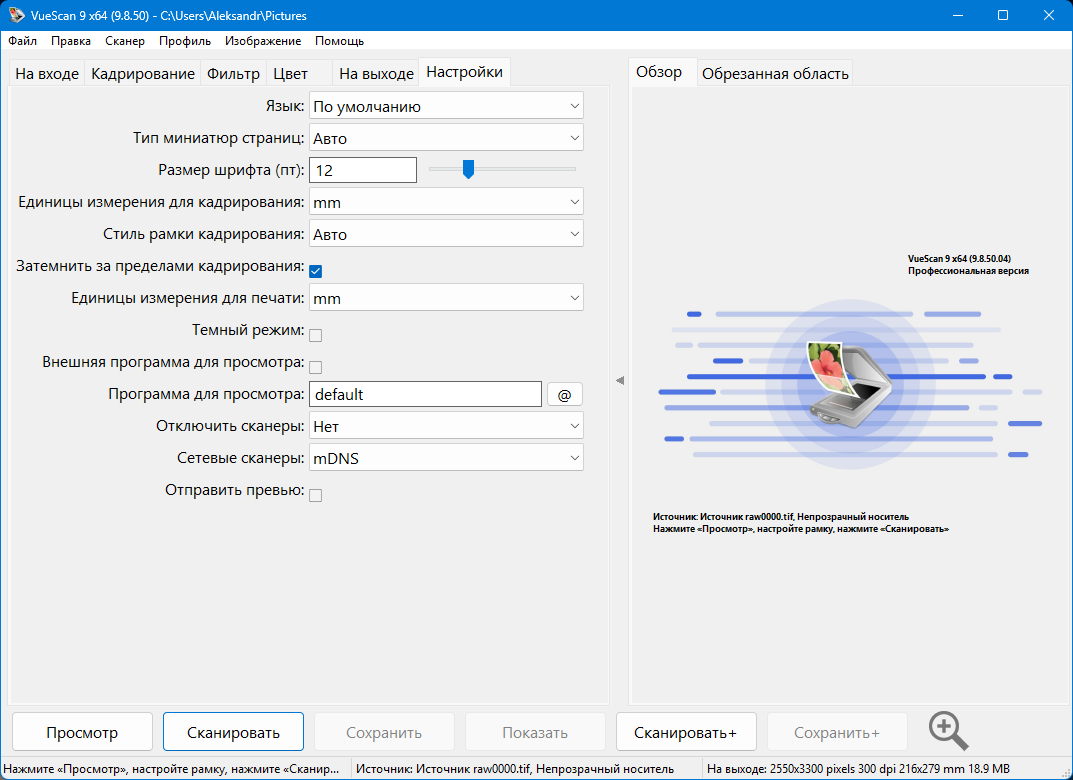Open the Обрезанная область tab

pos(775,74)
